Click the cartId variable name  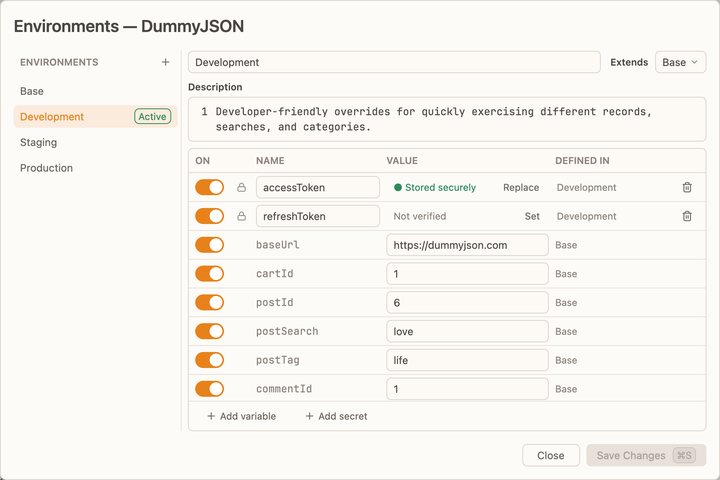pyautogui.click(x=275, y=274)
